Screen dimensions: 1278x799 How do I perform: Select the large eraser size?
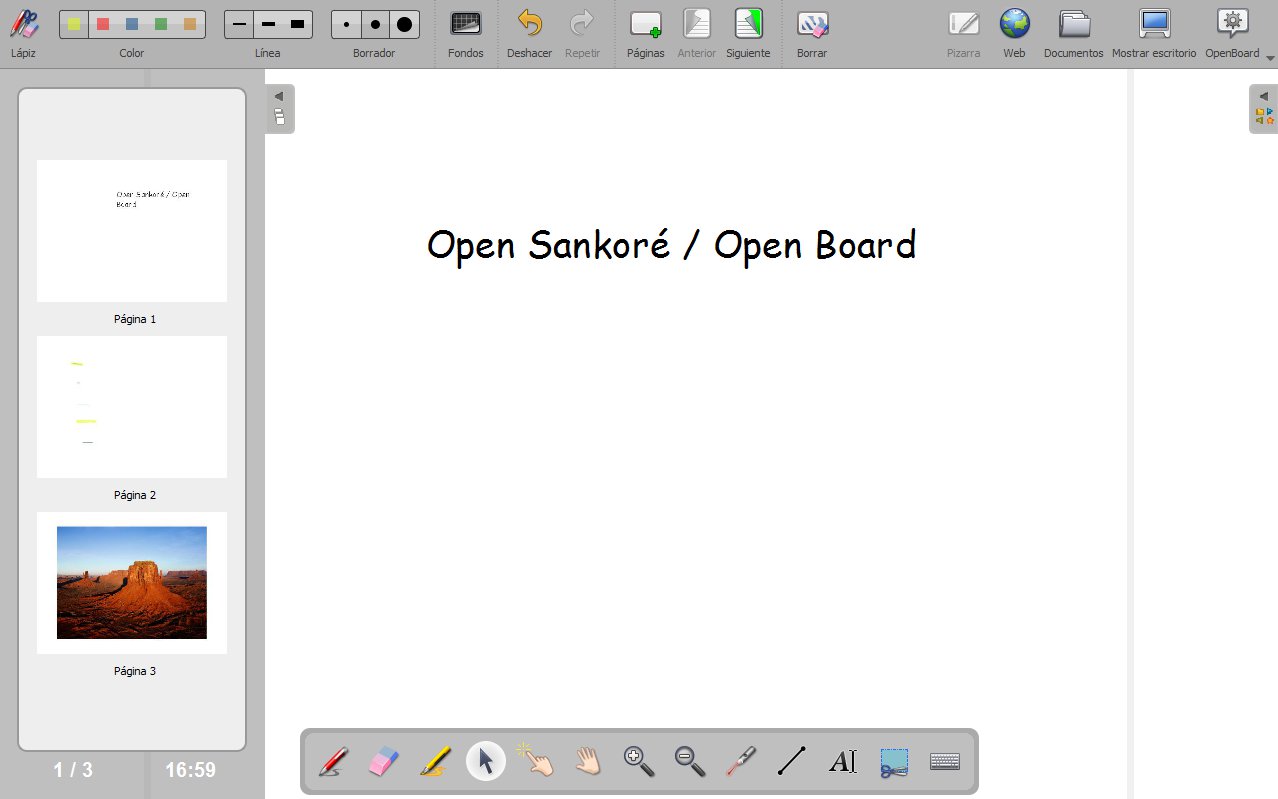click(x=404, y=24)
